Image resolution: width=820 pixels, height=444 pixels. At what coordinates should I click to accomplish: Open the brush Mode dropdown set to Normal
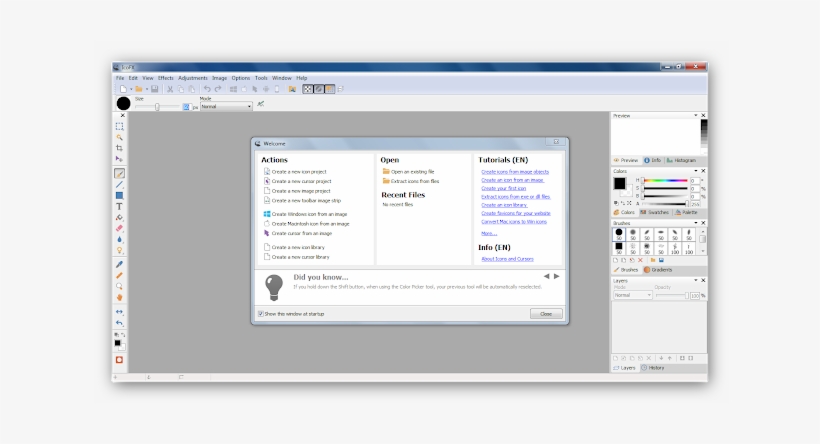point(226,106)
